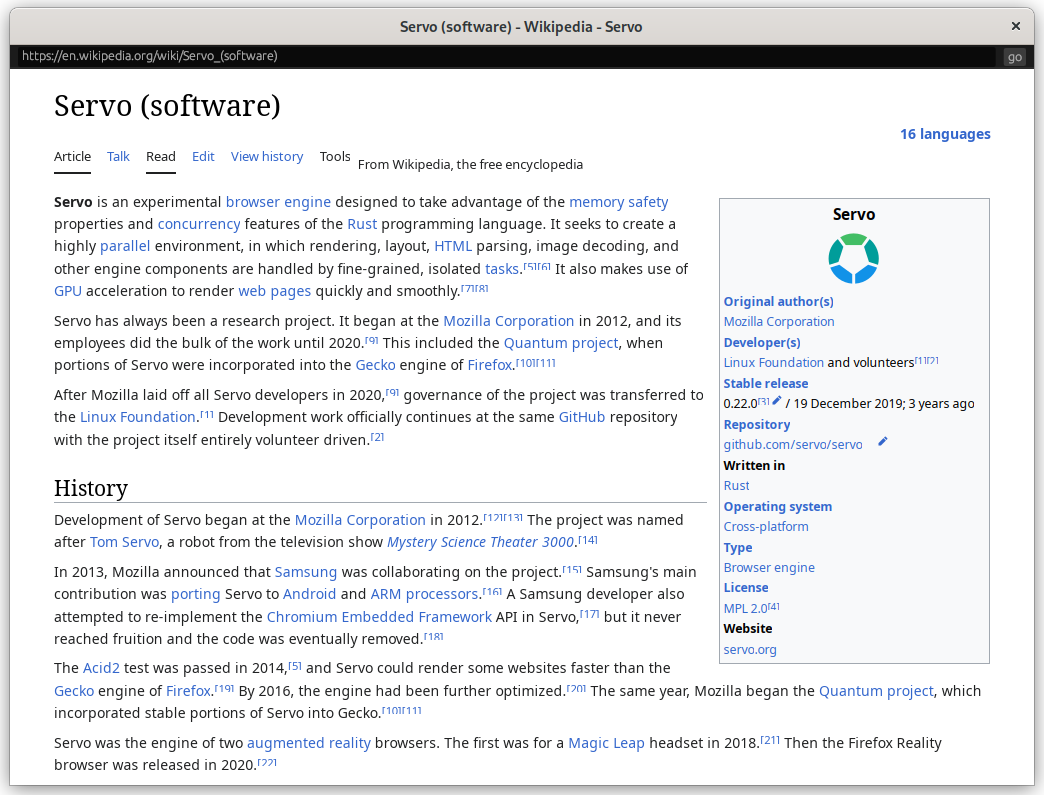The height and width of the screenshot is (795, 1044).
Task: Close the Servo browser window
Action: coord(1016,27)
